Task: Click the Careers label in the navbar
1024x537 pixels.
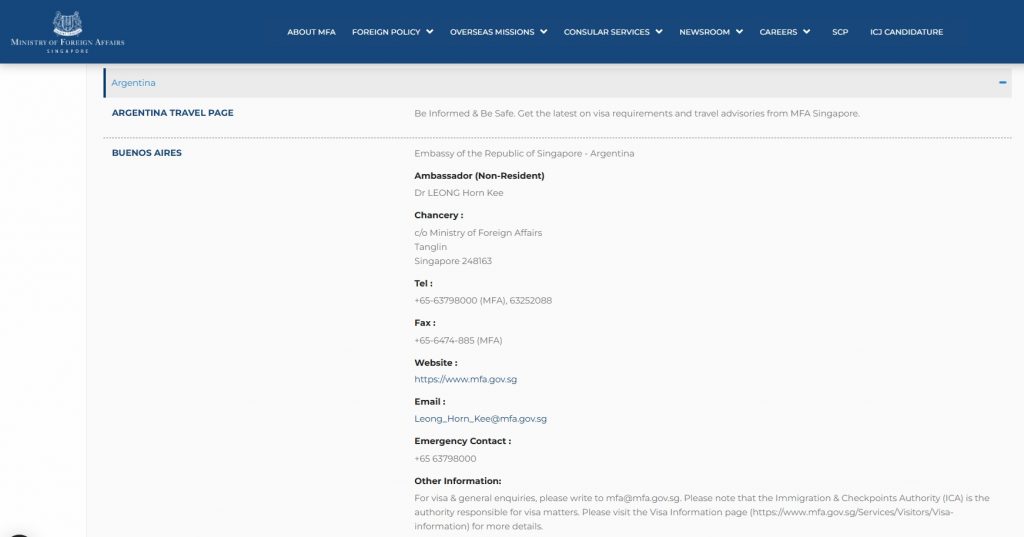Action: pyautogui.click(x=778, y=32)
